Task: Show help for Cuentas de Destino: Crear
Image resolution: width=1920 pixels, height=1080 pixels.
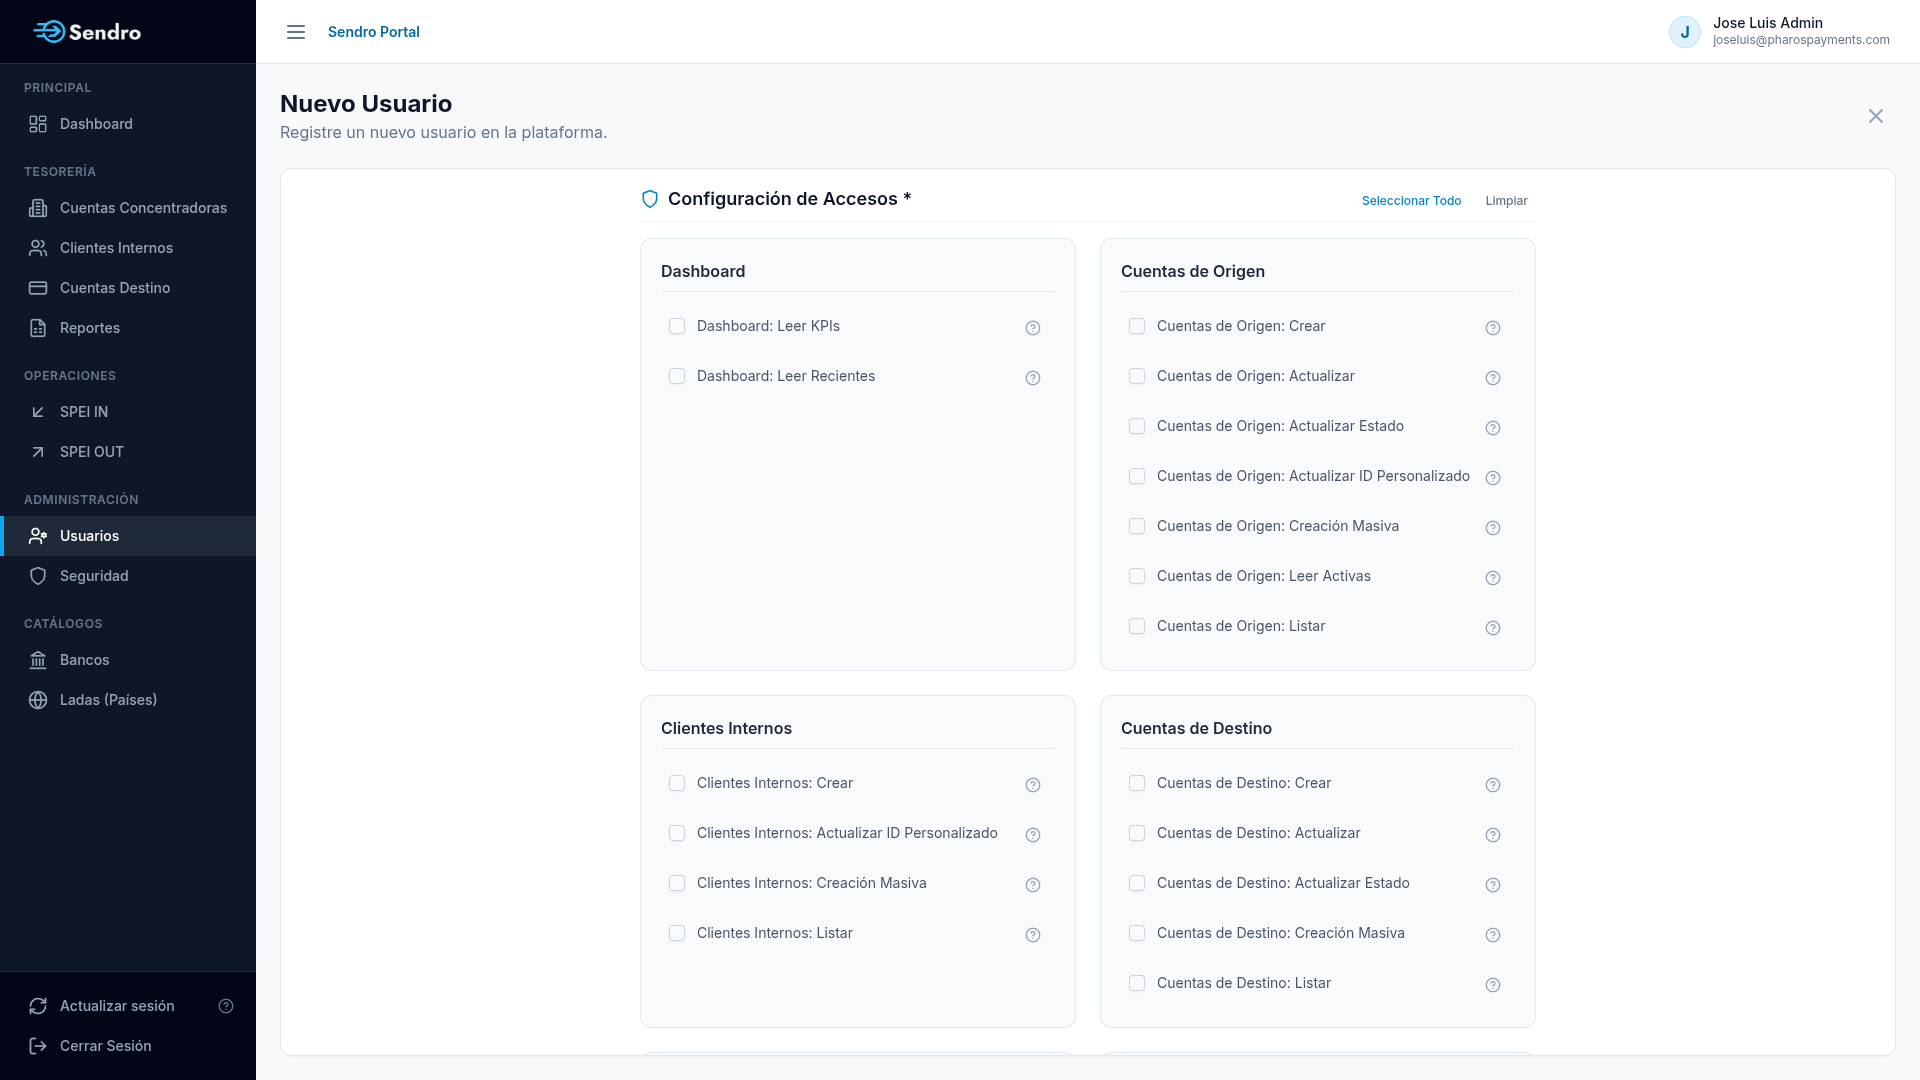Action: [x=1493, y=785]
